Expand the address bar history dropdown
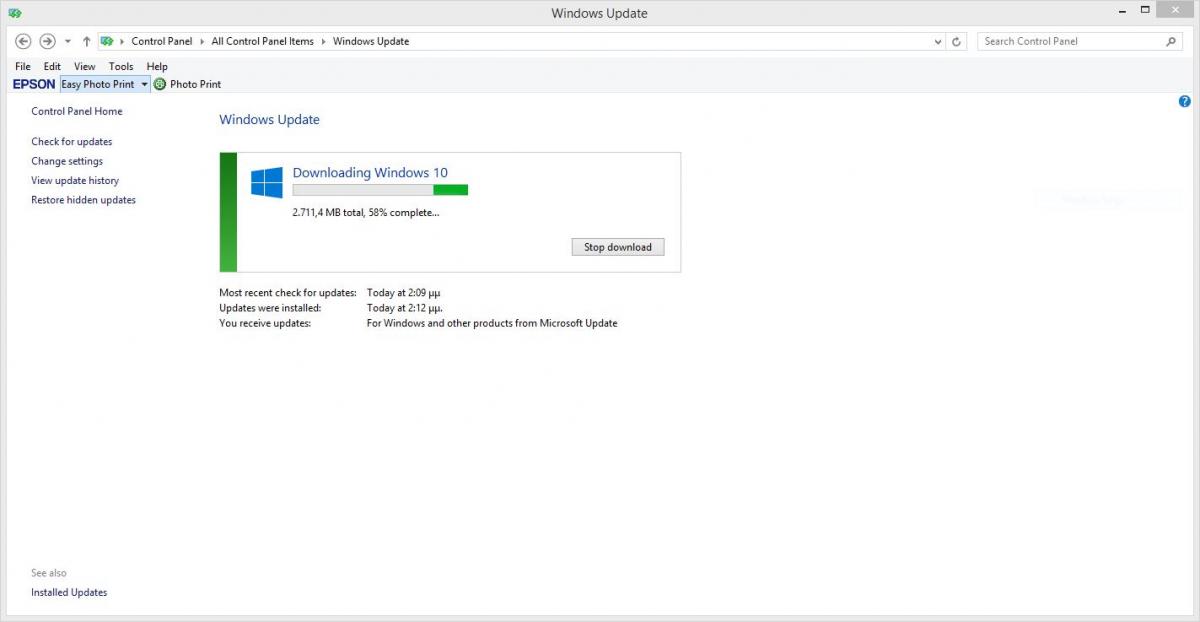The image size is (1200, 622). (x=937, y=42)
